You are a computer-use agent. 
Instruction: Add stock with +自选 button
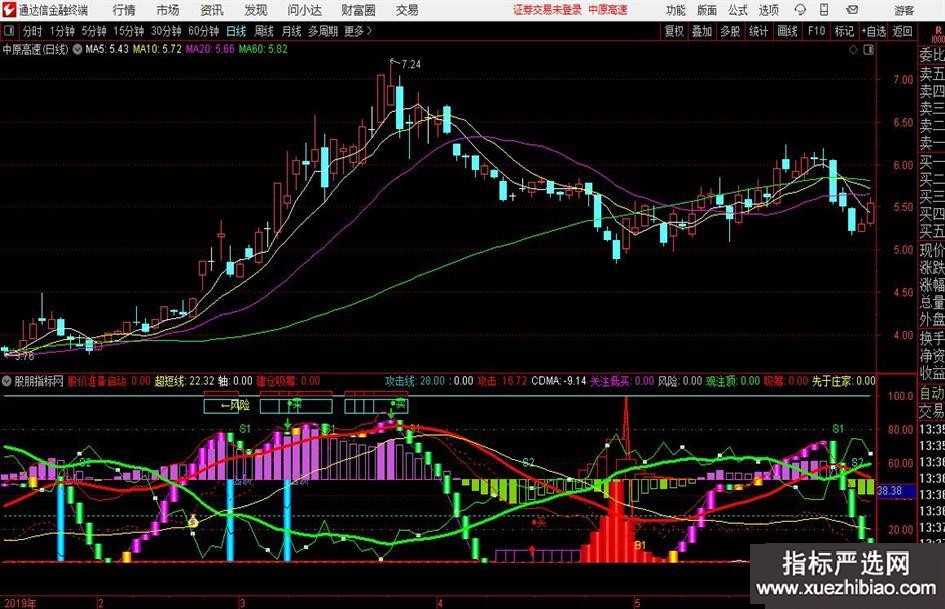[873, 31]
